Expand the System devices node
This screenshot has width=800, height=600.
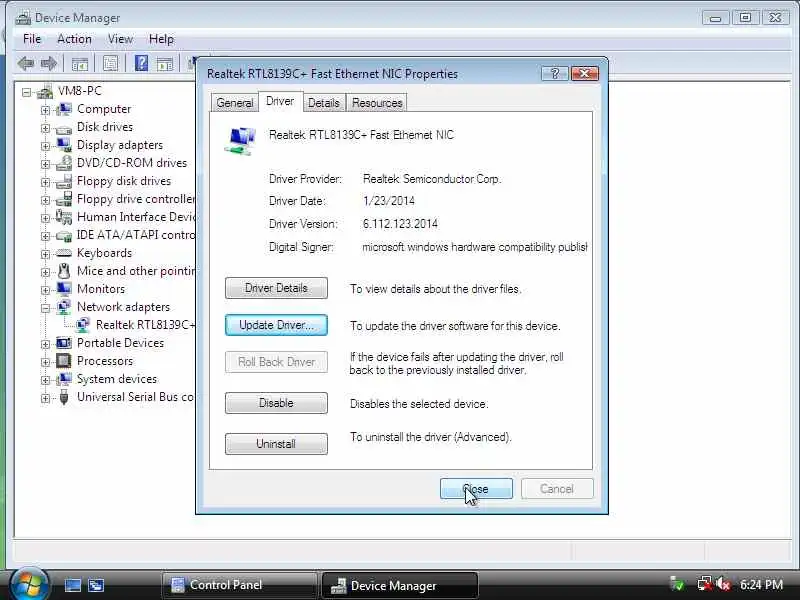(45, 381)
